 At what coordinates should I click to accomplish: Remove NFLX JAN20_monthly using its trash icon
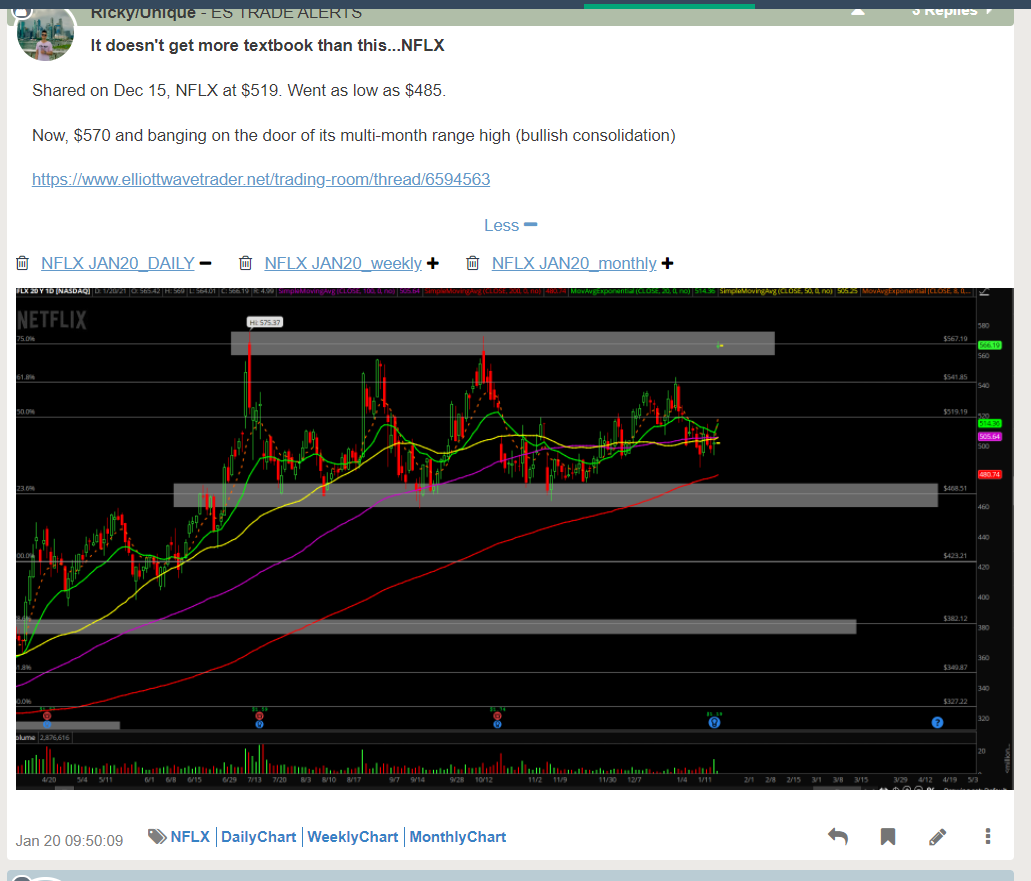[472, 263]
